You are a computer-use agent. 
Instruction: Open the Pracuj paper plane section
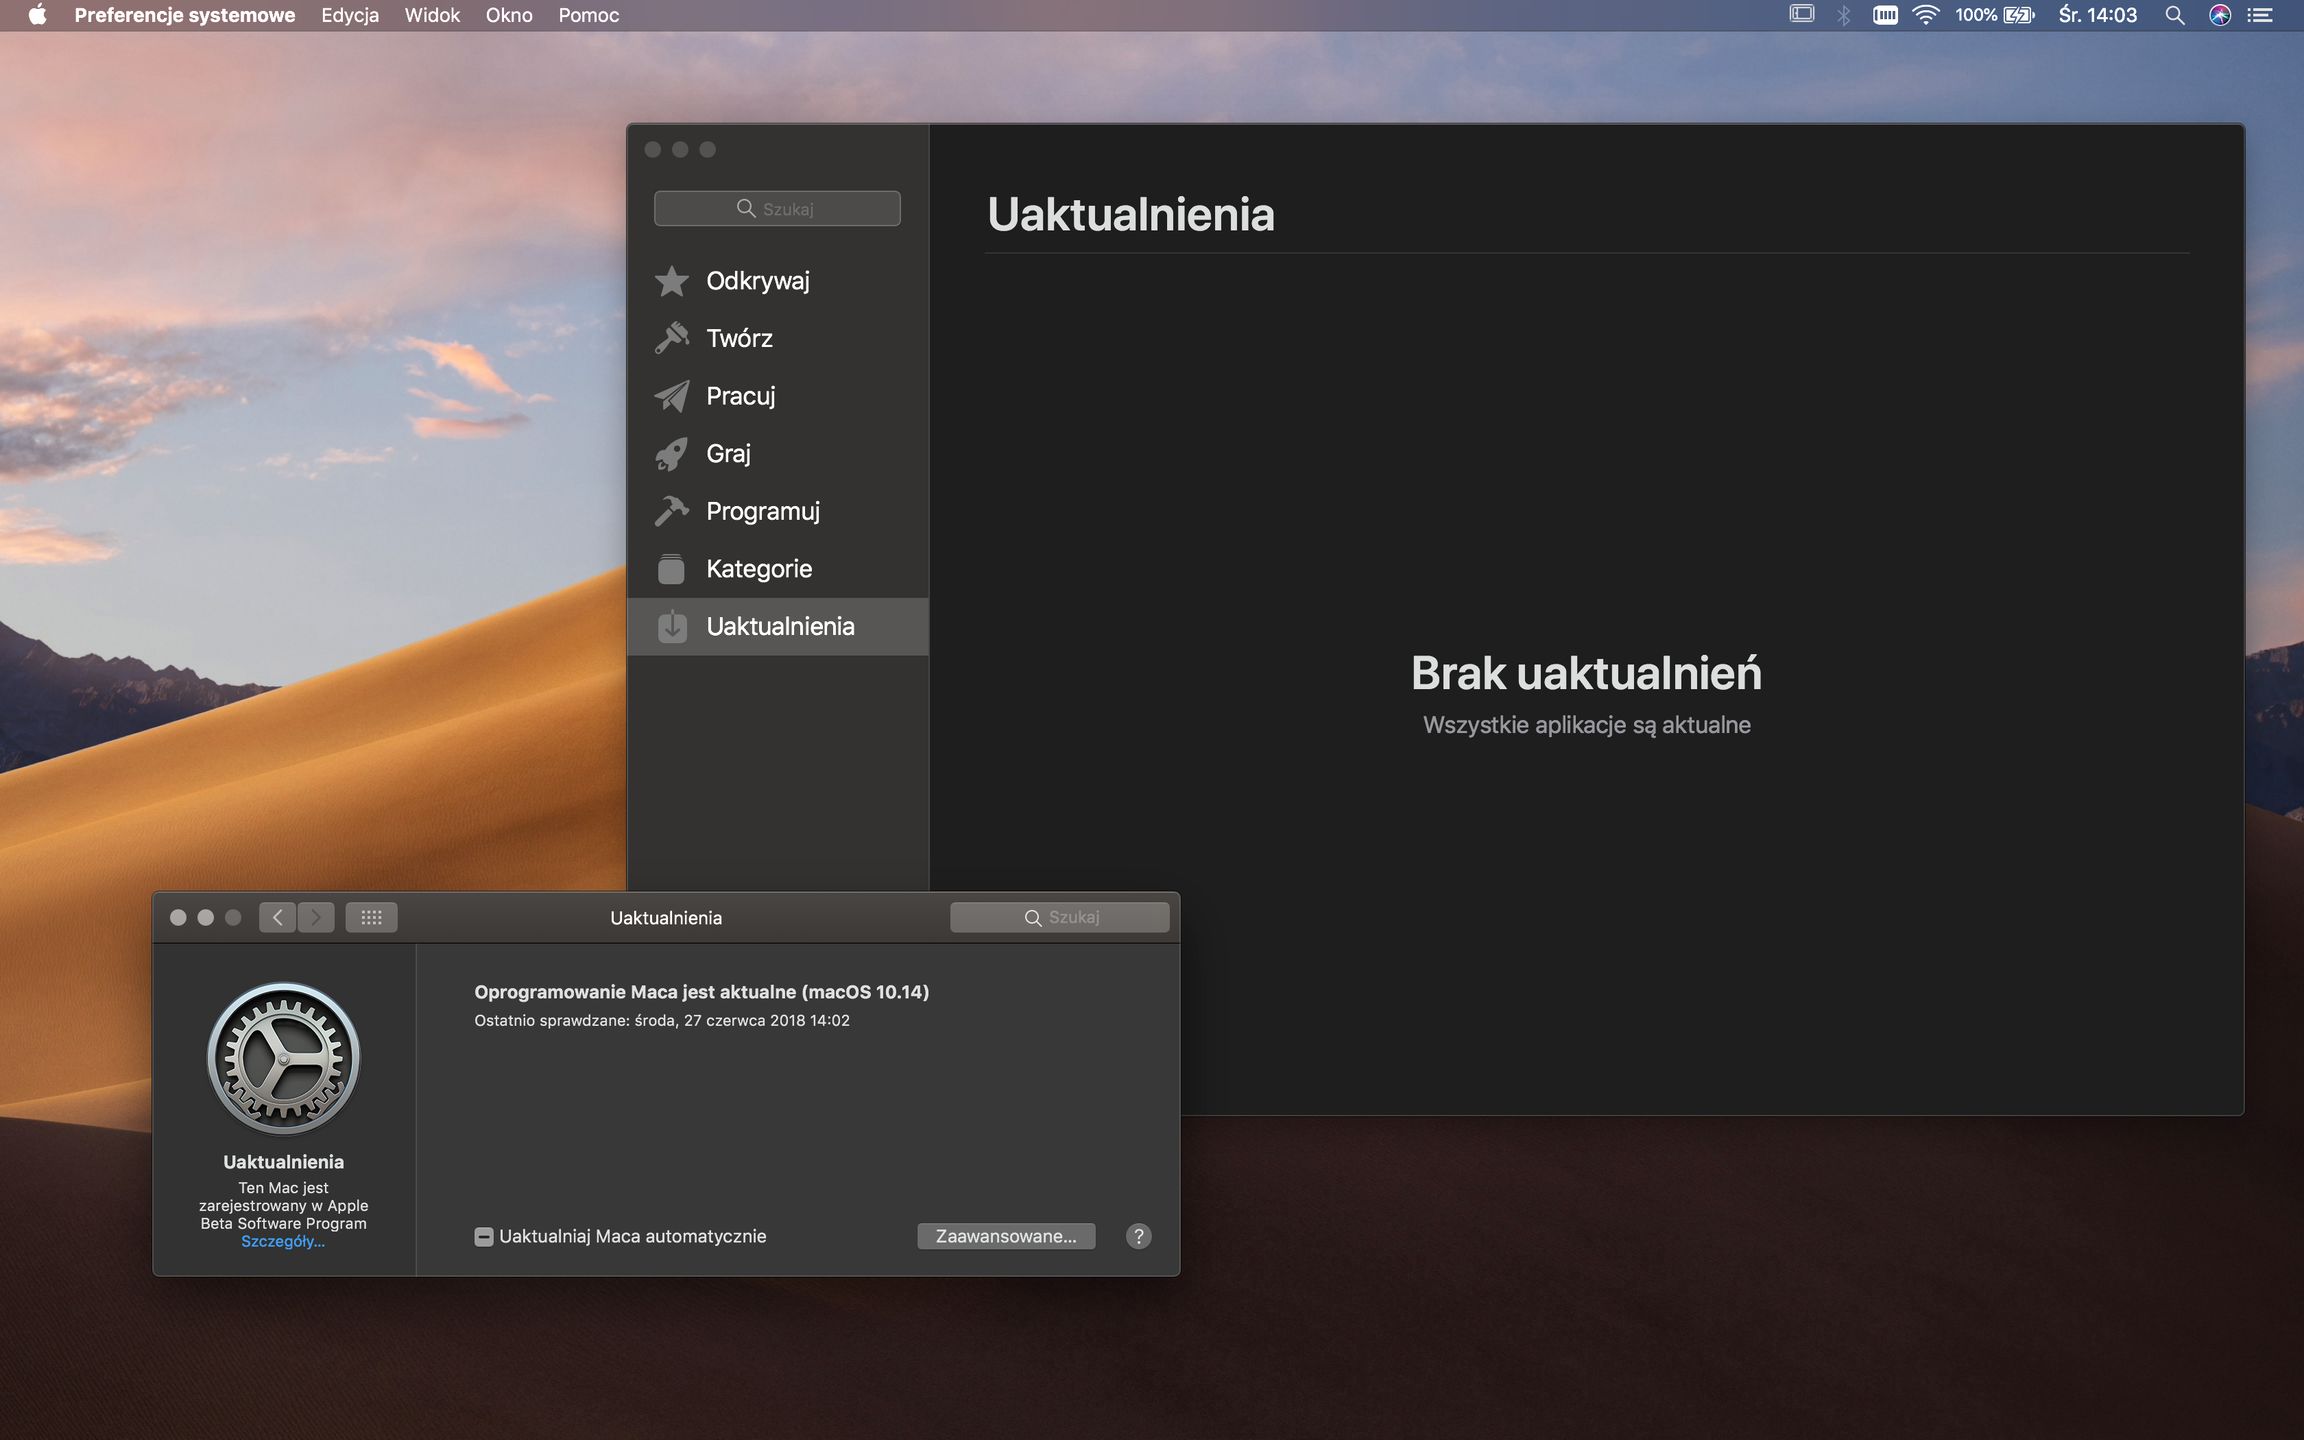click(740, 396)
